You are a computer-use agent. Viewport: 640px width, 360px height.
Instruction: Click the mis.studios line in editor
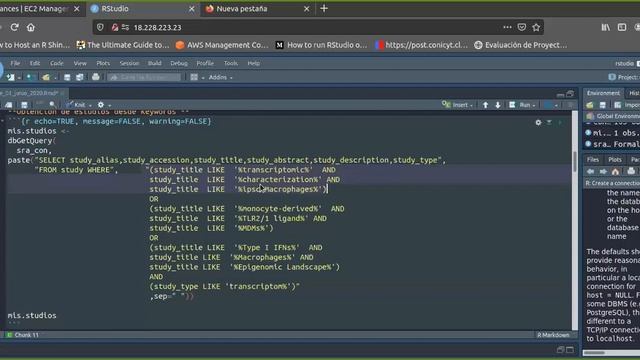click(x=32, y=316)
